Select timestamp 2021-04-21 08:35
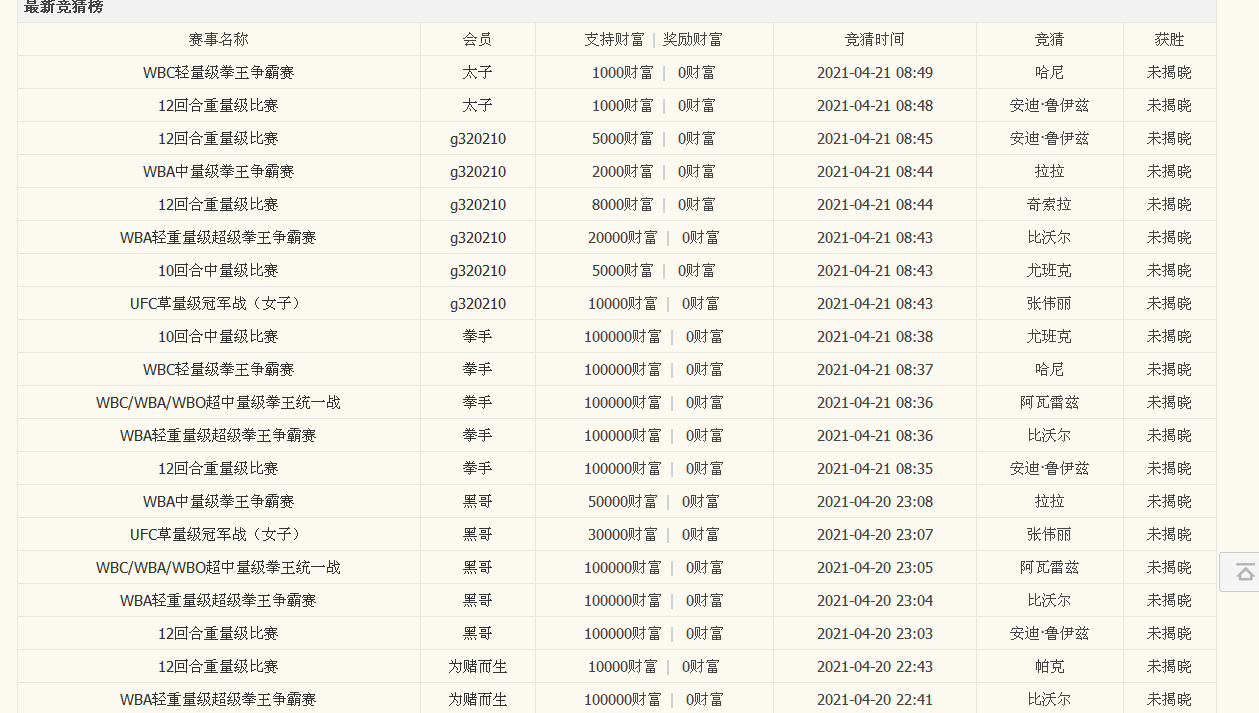Image resolution: width=1259 pixels, height=713 pixels. click(874, 468)
